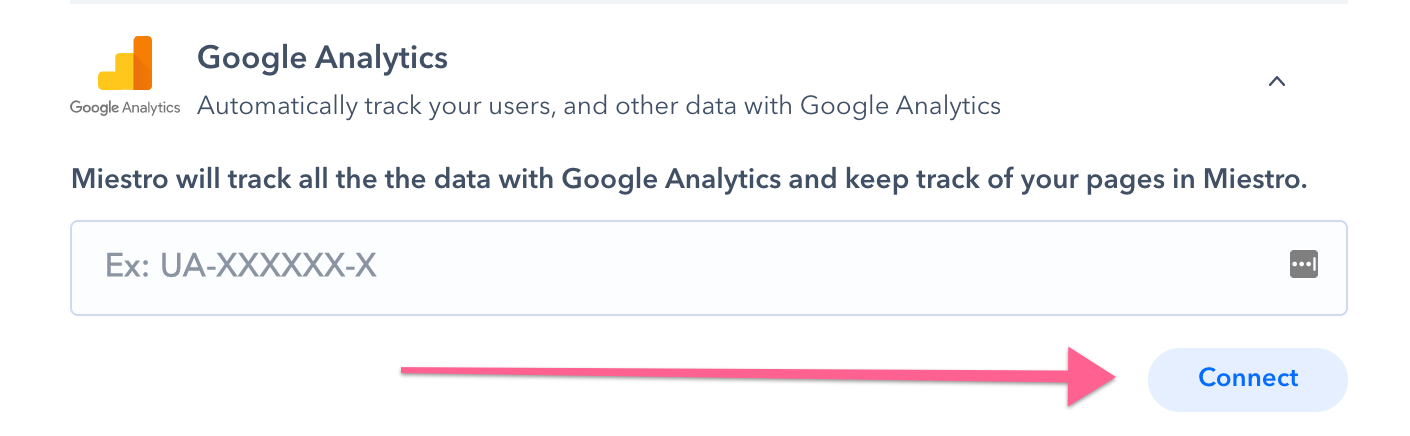The image size is (1410, 436).
Task: Click the Connect button
Action: (x=1247, y=379)
